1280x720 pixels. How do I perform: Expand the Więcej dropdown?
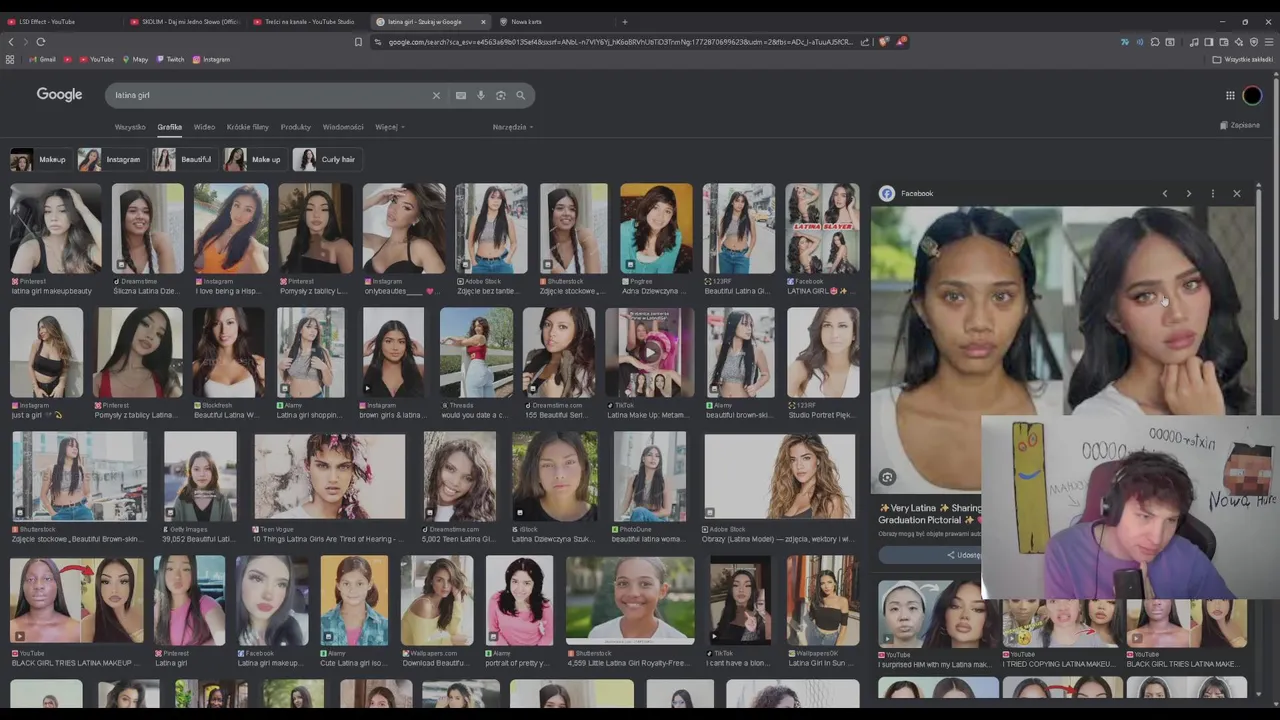[389, 127]
